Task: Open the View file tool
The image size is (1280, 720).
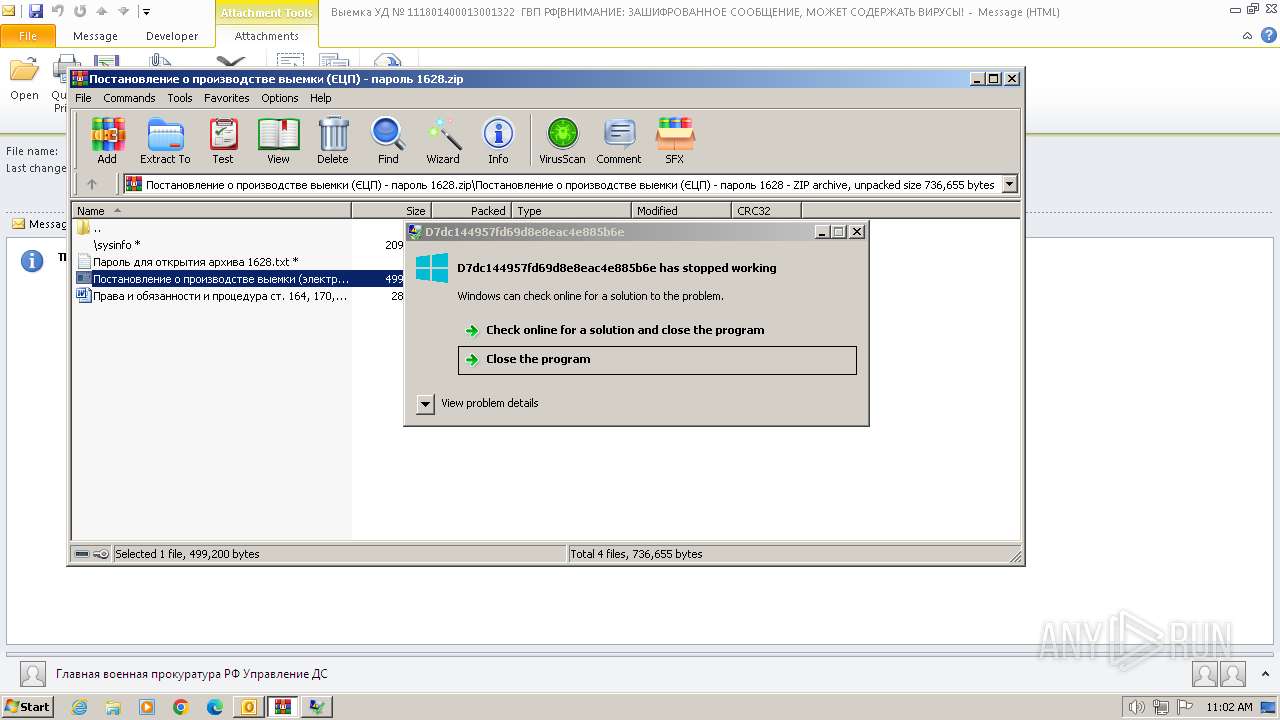Action: click(x=279, y=140)
